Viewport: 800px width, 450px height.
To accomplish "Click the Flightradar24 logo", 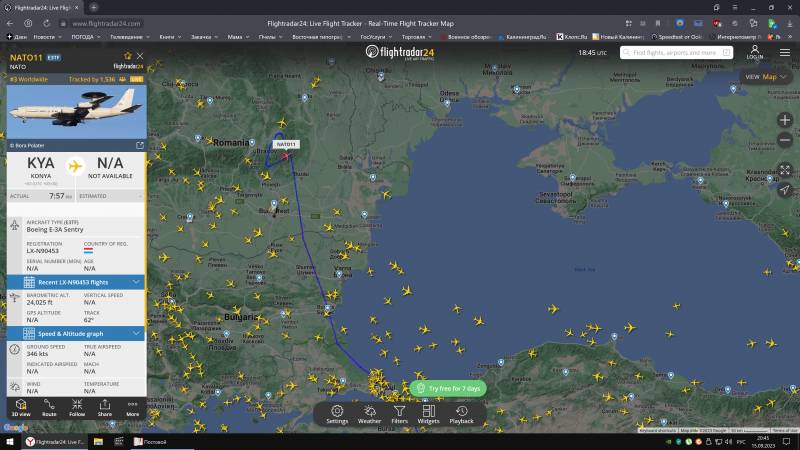I will click(x=400, y=52).
